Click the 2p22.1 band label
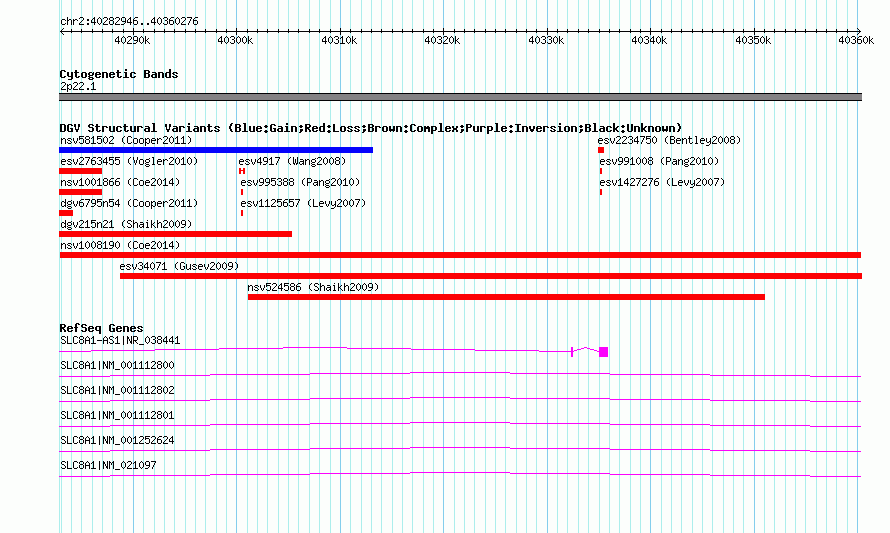 point(78,86)
